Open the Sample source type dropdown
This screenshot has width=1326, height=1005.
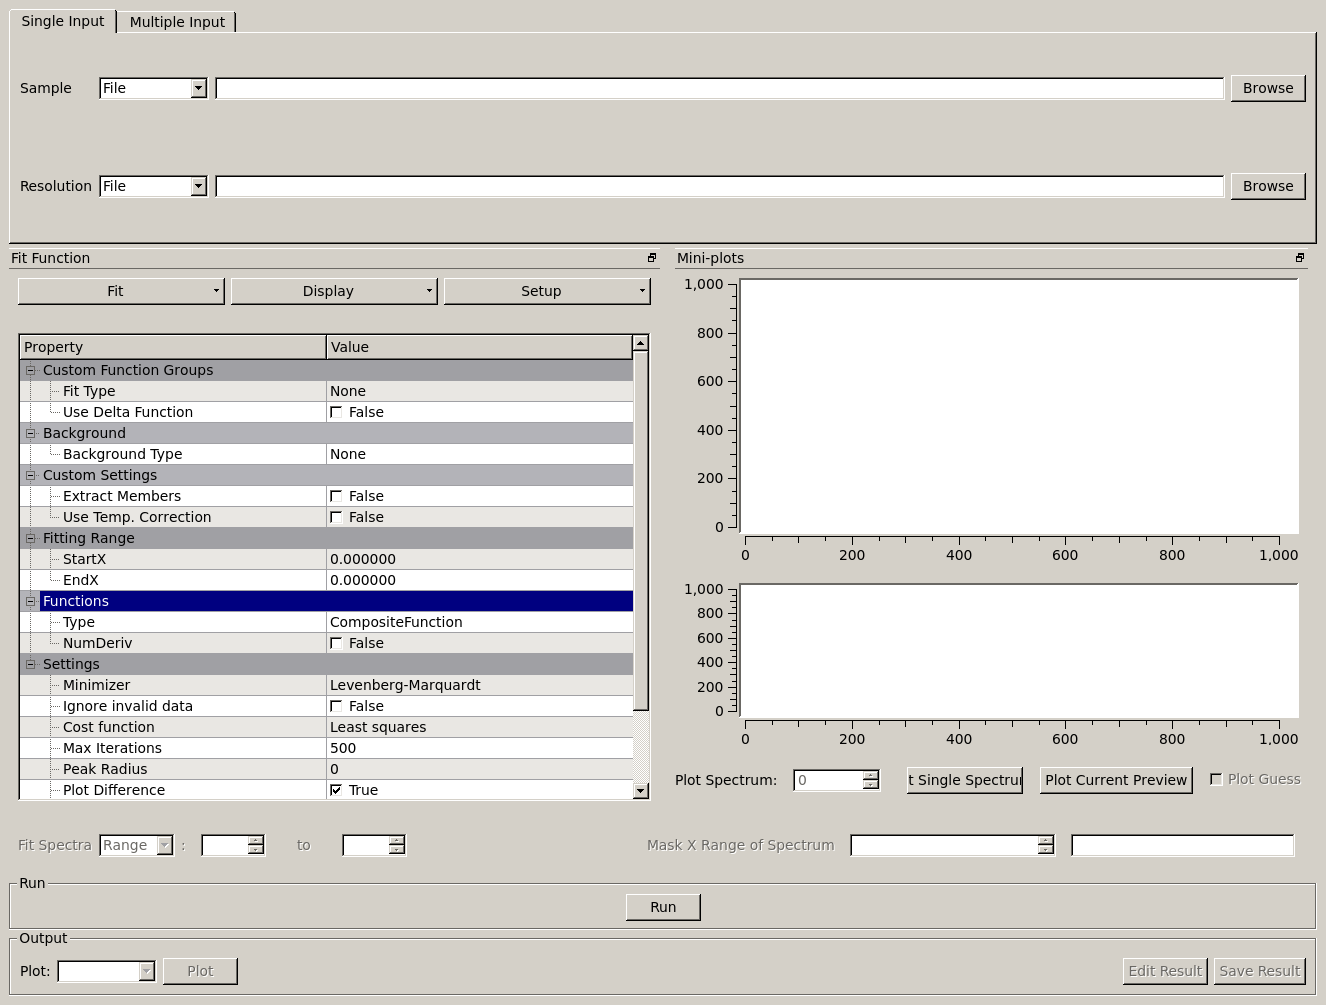153,88
